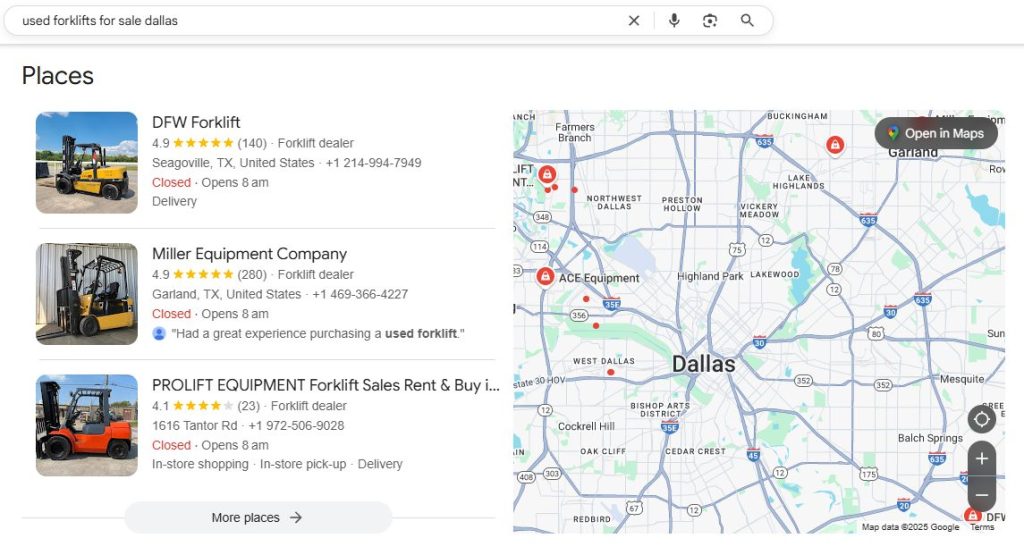Select the red pin near Garland on map

(835, 145)
